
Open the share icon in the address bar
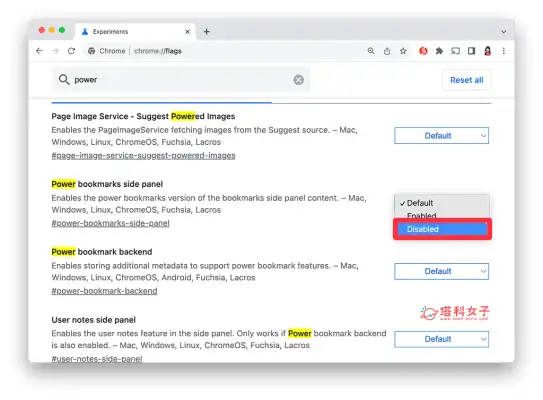point(387,51)
